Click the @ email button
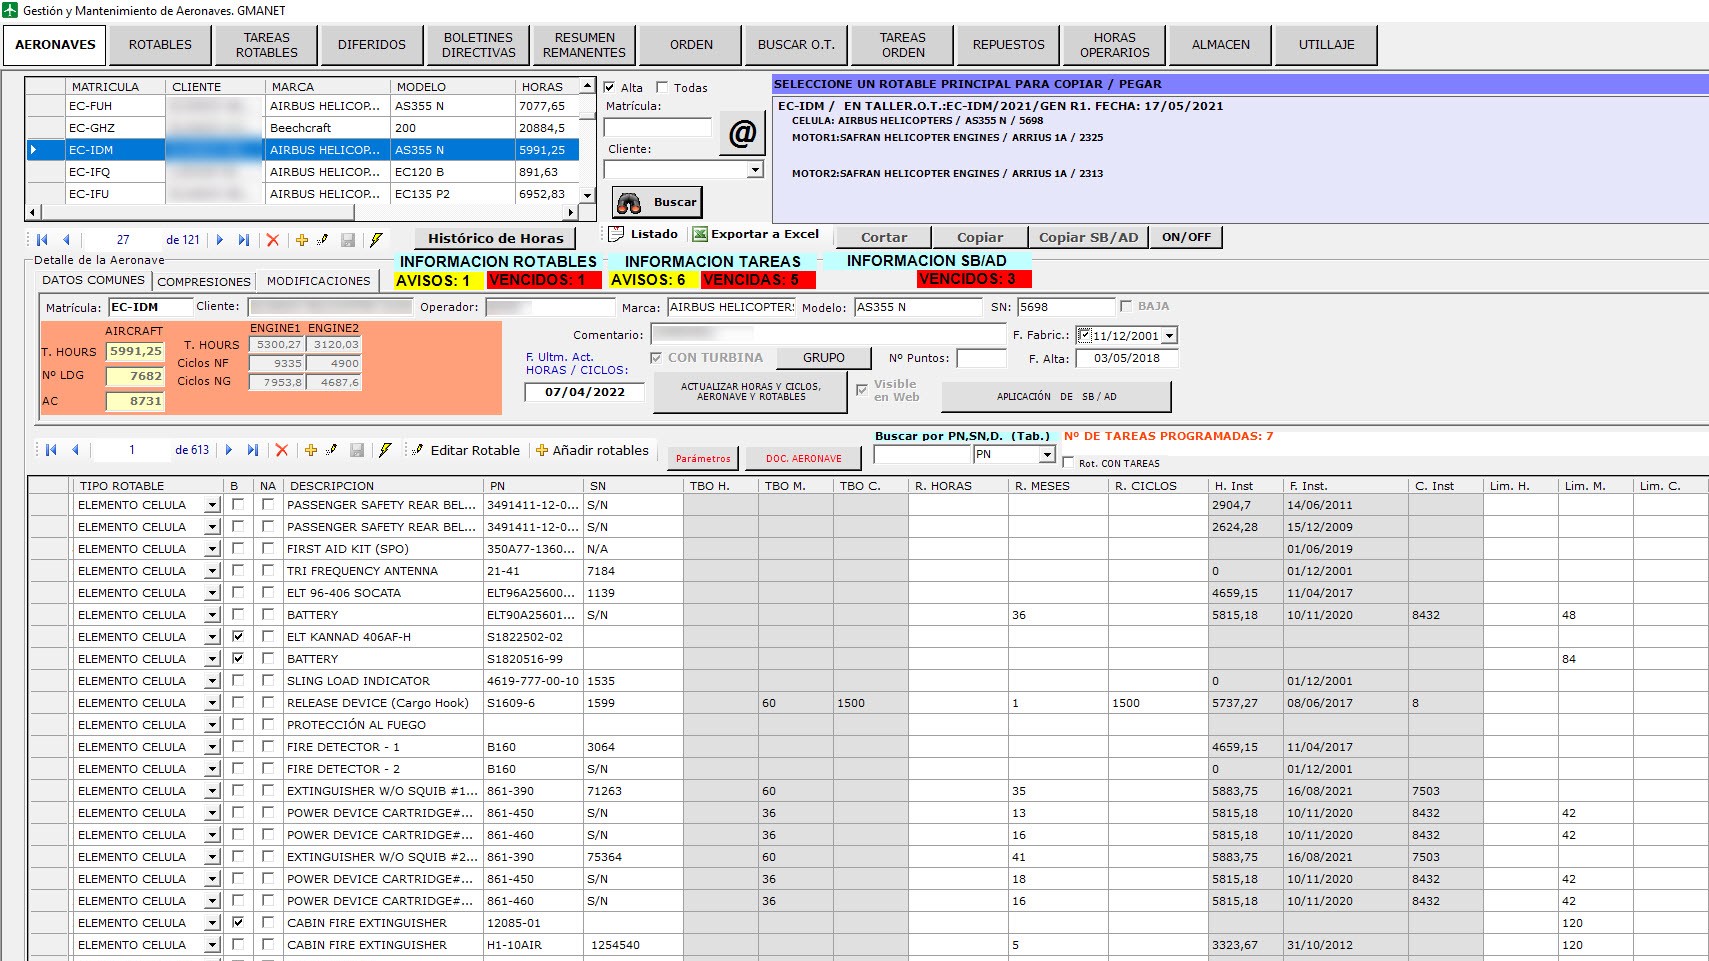 click(742, 133)
